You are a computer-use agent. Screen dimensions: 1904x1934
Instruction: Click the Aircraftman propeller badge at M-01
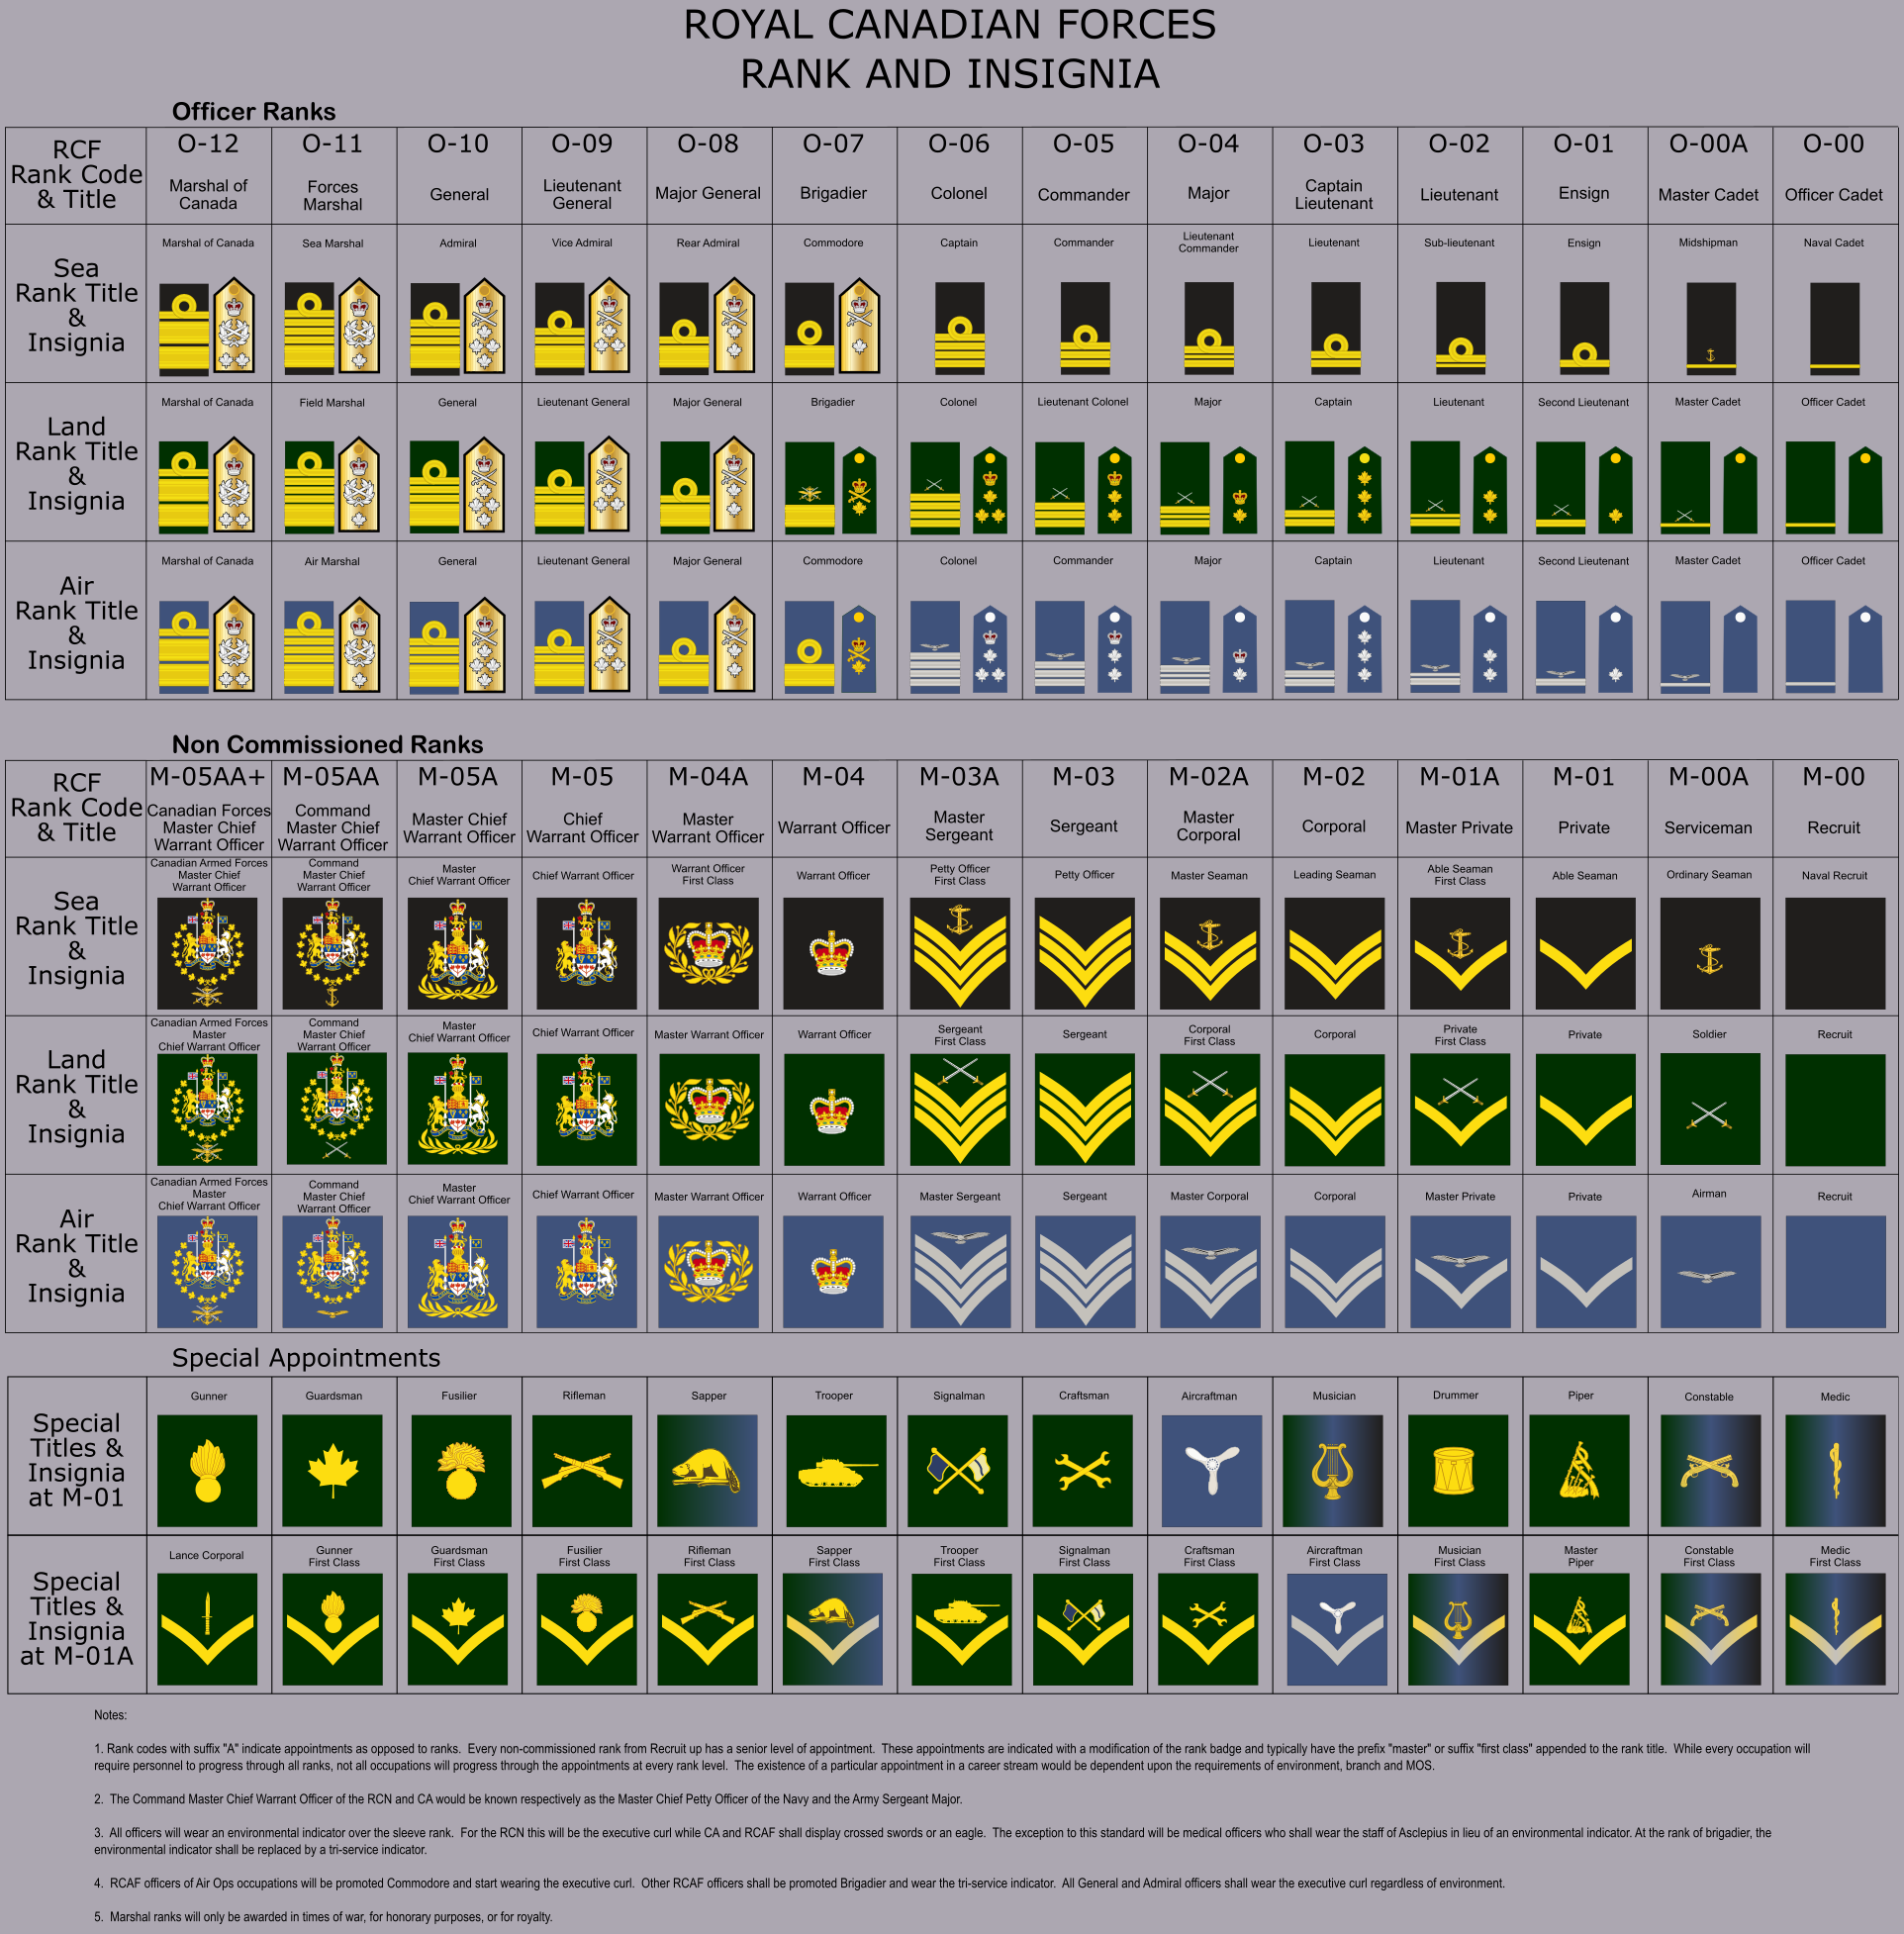click(1211, 1470)
